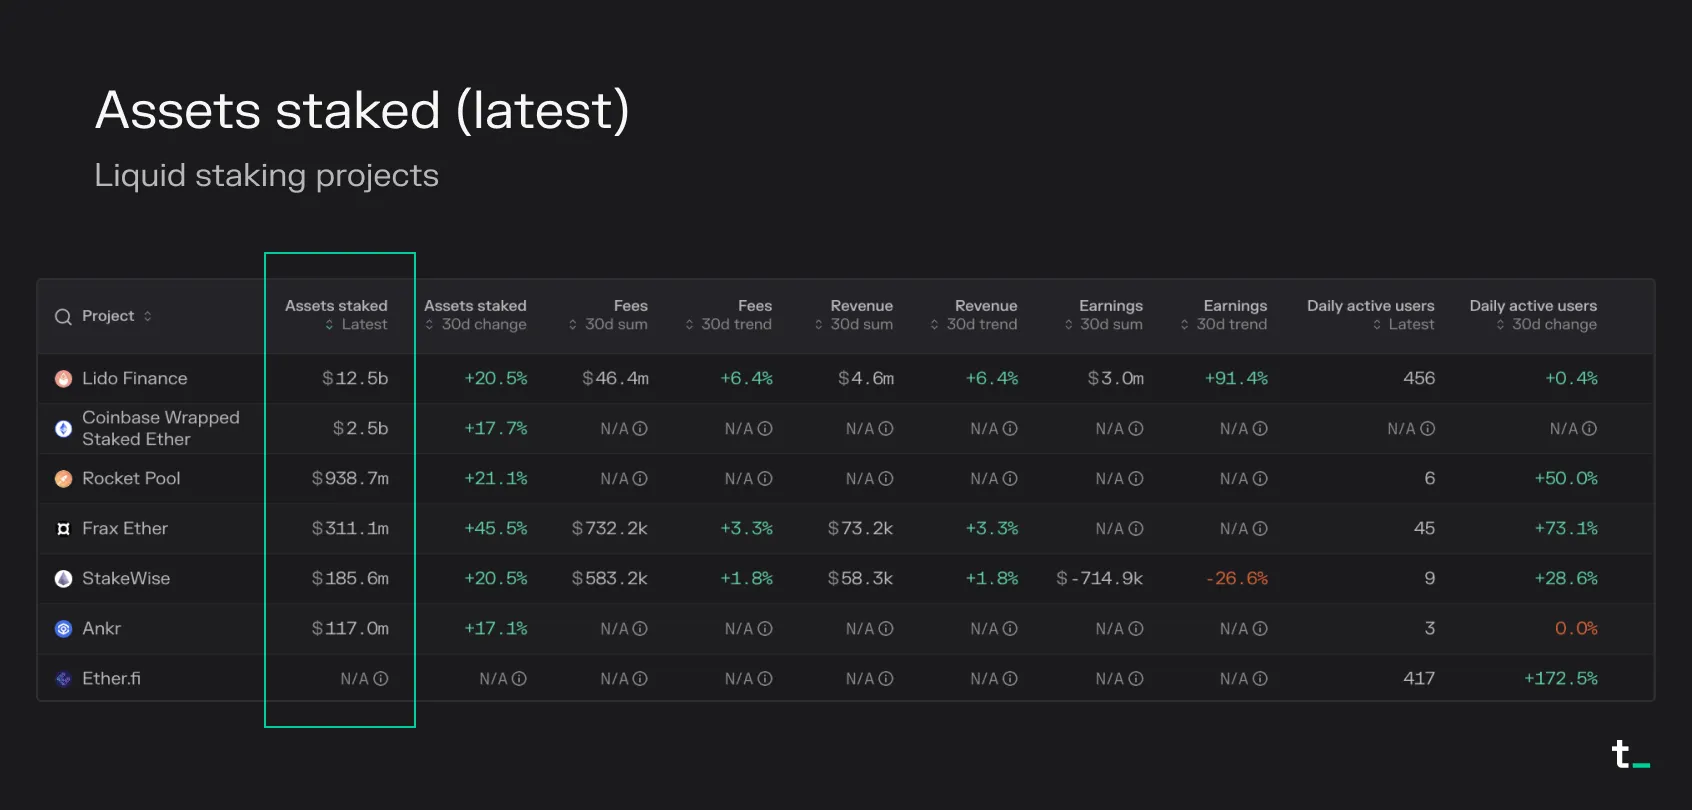Image resolution: width=1692 pixels, height=810 pixels.
Task: Click info icon in Coinbase Daily active users Latest
Action: click(x=1428, y=429)
